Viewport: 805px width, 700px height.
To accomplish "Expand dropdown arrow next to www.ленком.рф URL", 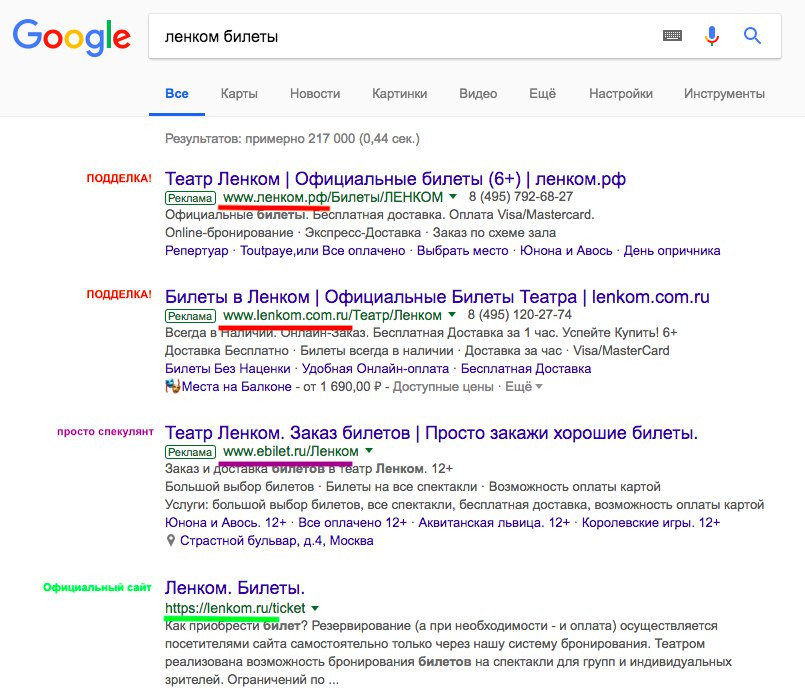I will [453, 197].
